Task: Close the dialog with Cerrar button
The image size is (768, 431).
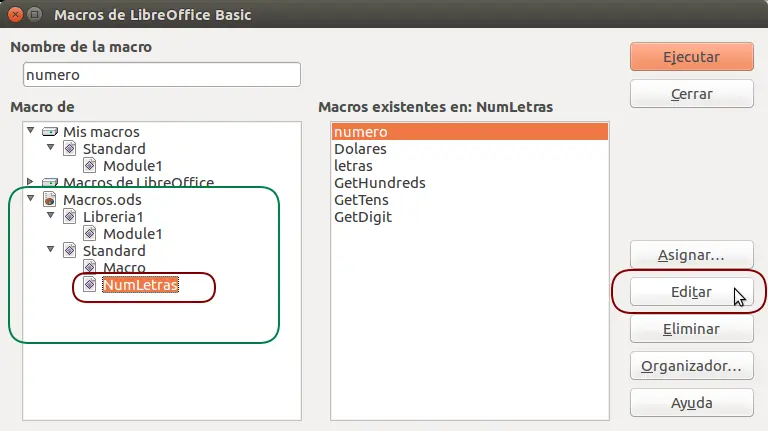Action: coord(692,94)
